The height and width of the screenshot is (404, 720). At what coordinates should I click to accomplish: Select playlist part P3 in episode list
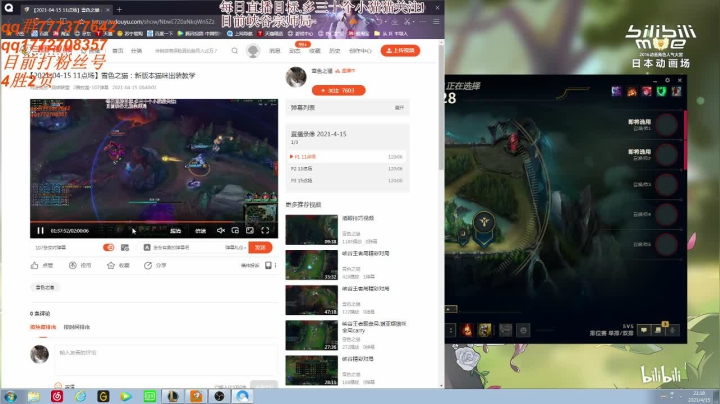click(x=347, y=180)
